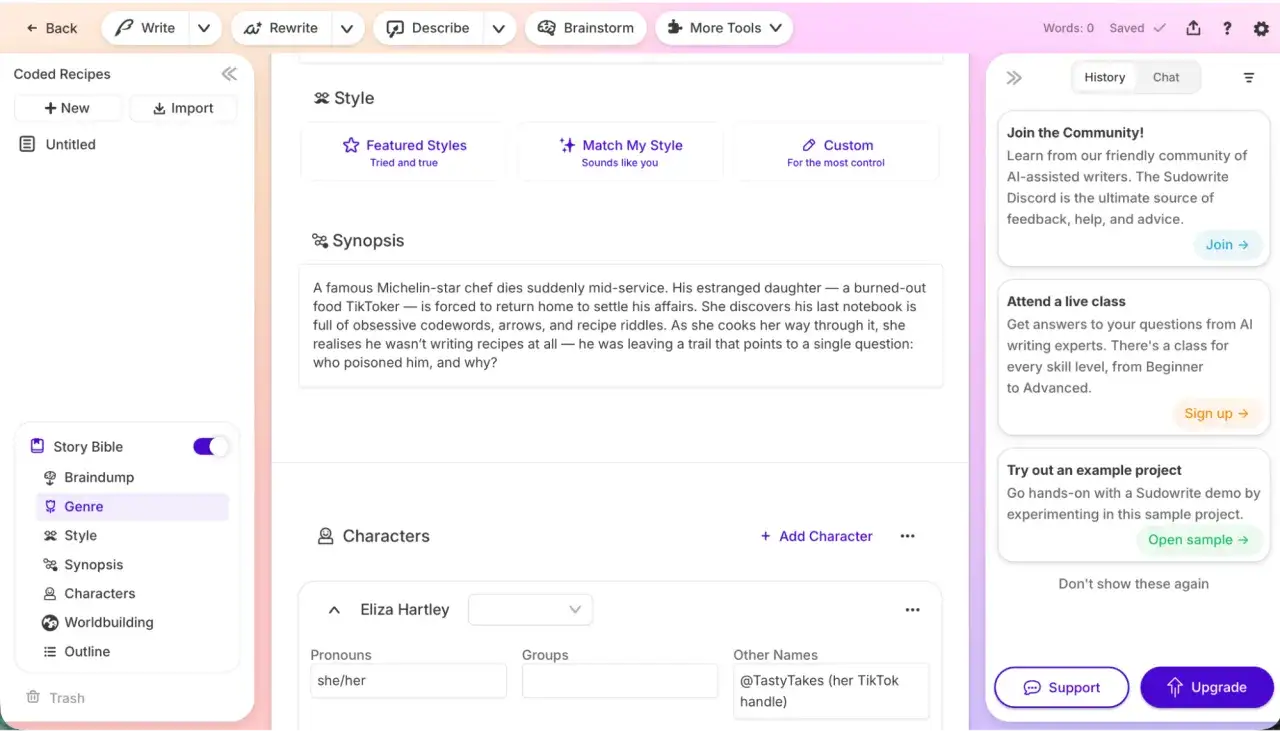Click into the Synopsis text box
Viewport: 1280px width, 731px height.
[x=621, y=325]
